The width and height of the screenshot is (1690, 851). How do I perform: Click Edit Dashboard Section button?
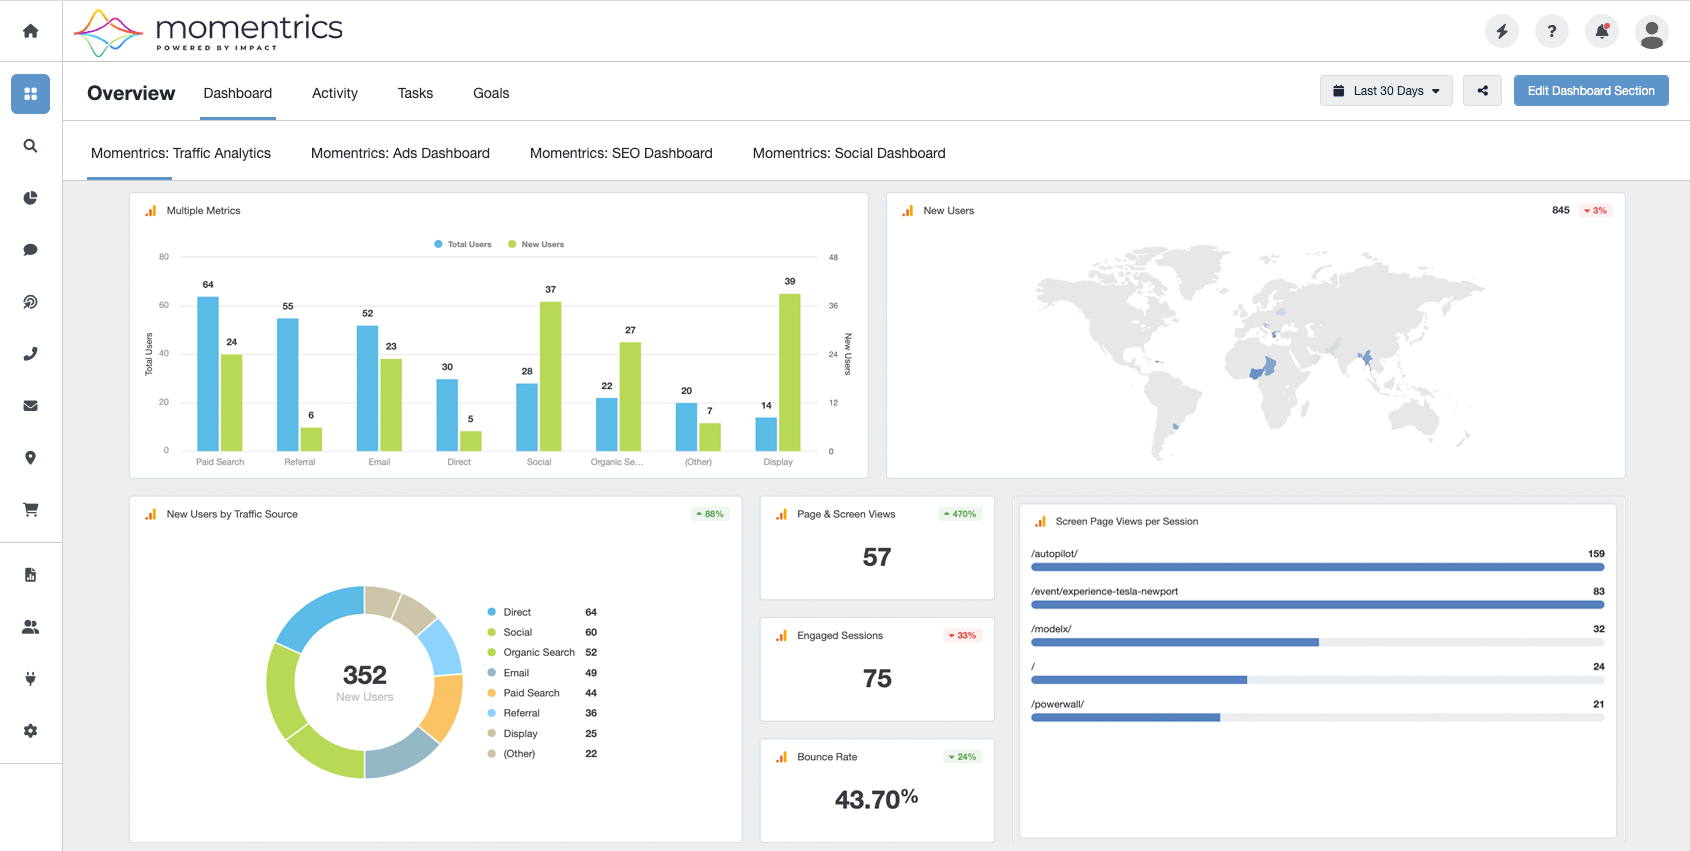pyautogui.click(x=1591, y=90)
